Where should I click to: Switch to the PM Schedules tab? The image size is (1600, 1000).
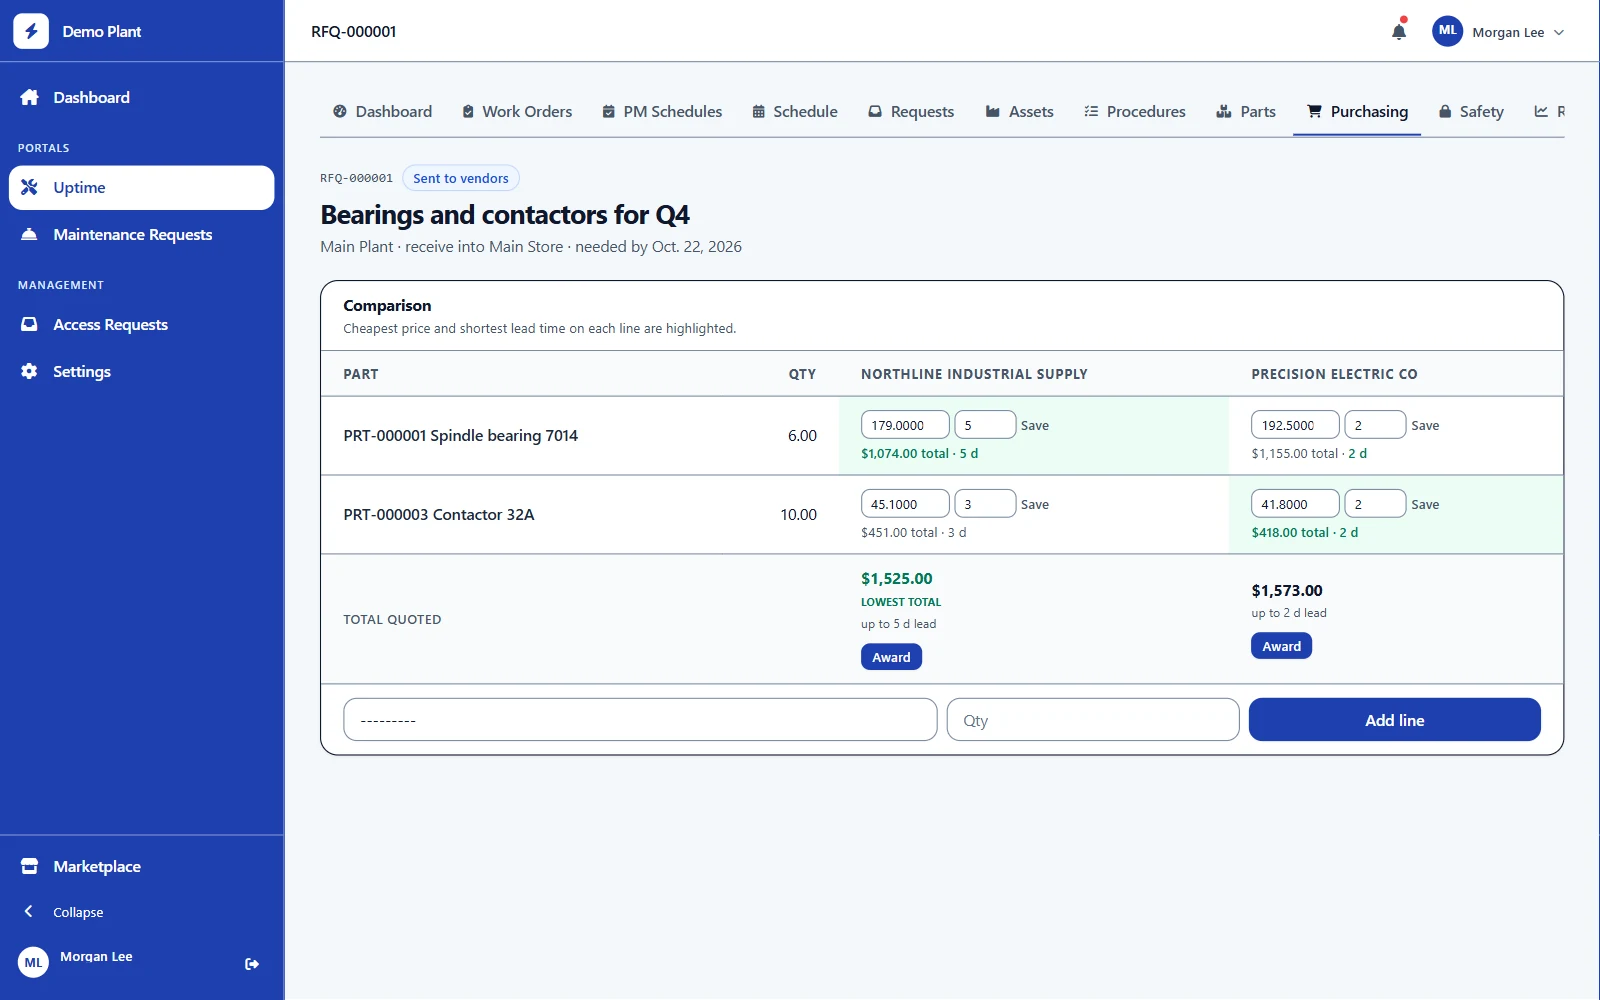pos(662,111)
